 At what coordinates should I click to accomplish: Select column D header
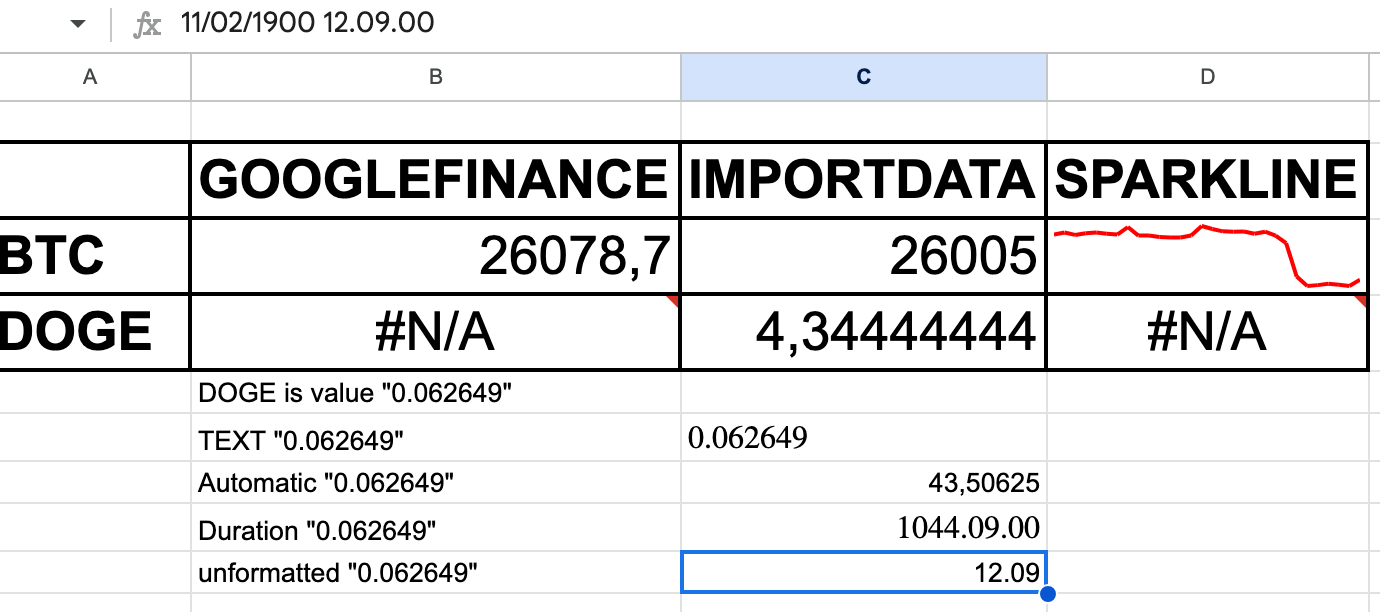pos(1206,76)
